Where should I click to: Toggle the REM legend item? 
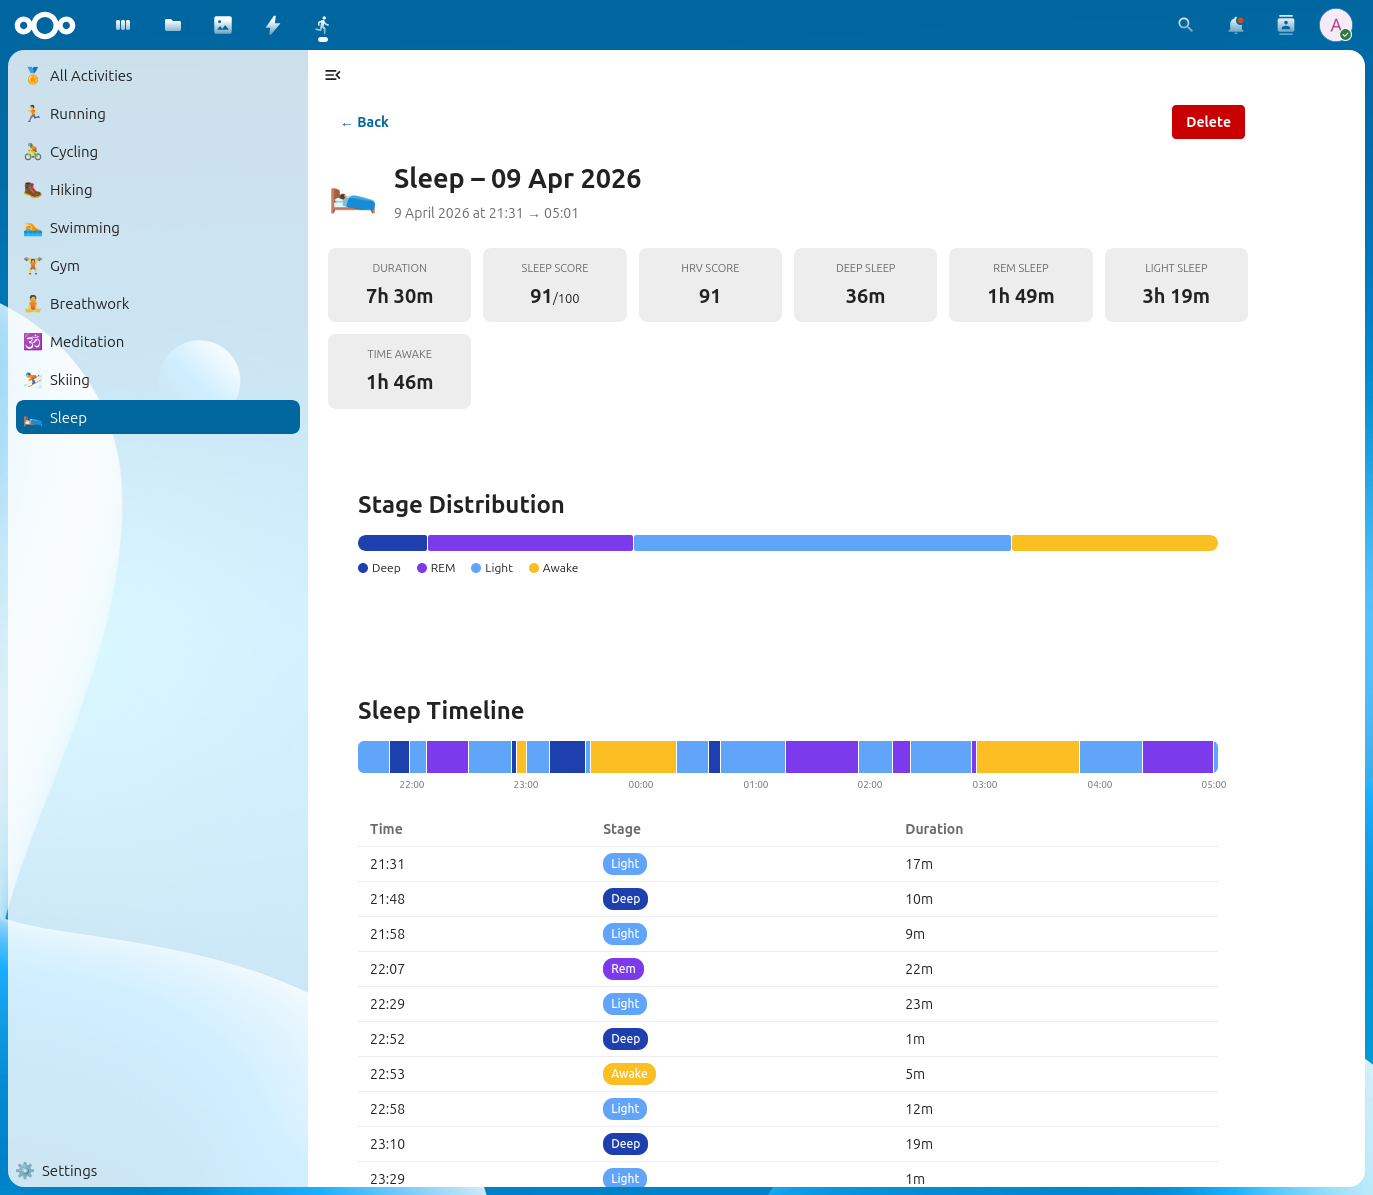pyautogui.click(x=436, y=567)
